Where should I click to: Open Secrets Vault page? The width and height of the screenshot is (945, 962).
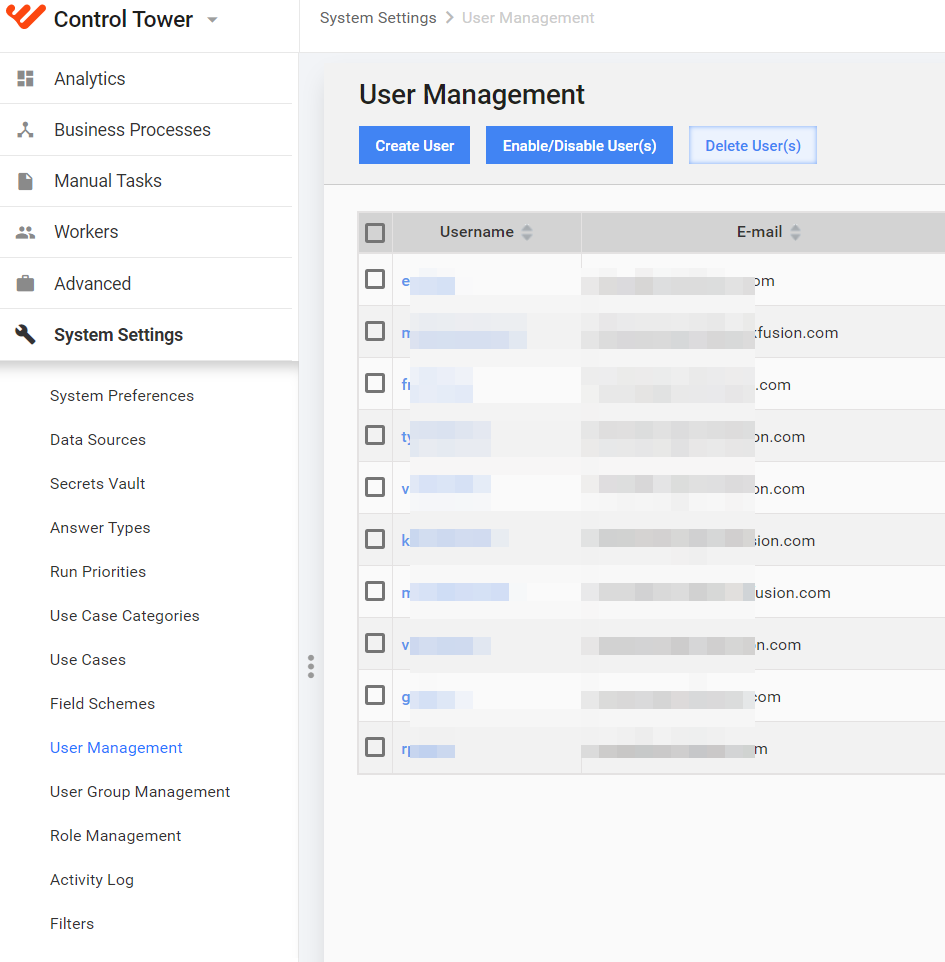click(97, 484)
